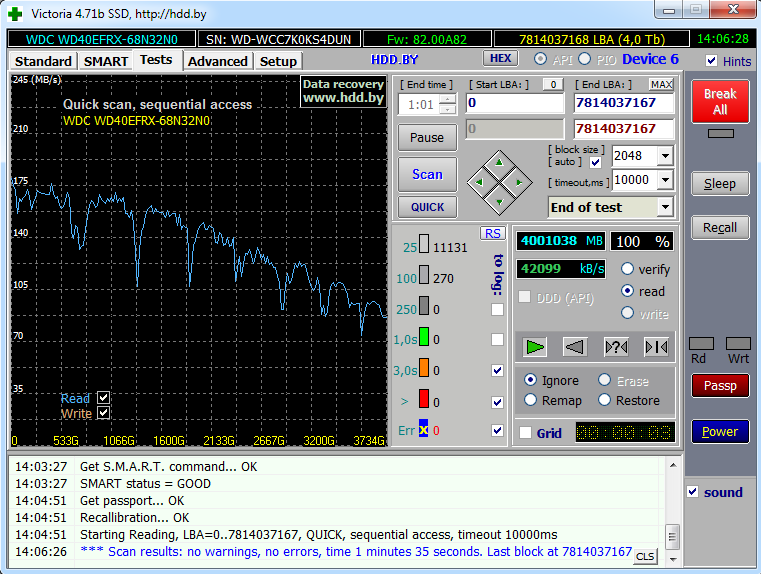Disable the sound checkbox
The width and height of the screenshot is (761, 574).
pyautogui.click(x=693, y=492)
